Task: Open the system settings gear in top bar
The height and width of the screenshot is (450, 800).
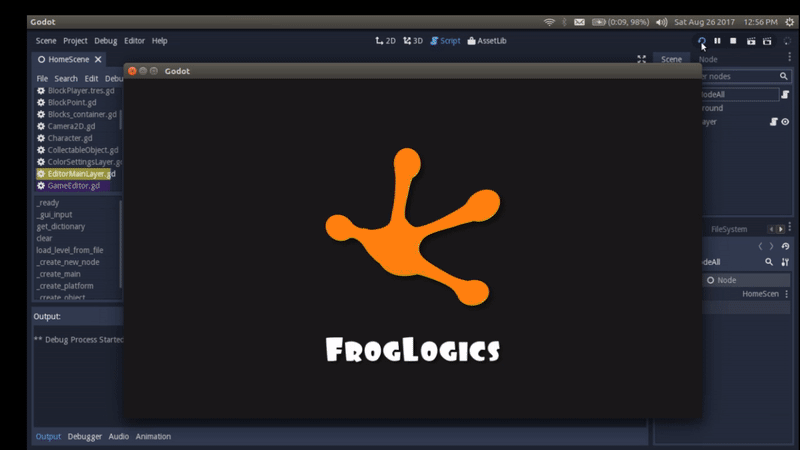Action: (x=789, y=22)
